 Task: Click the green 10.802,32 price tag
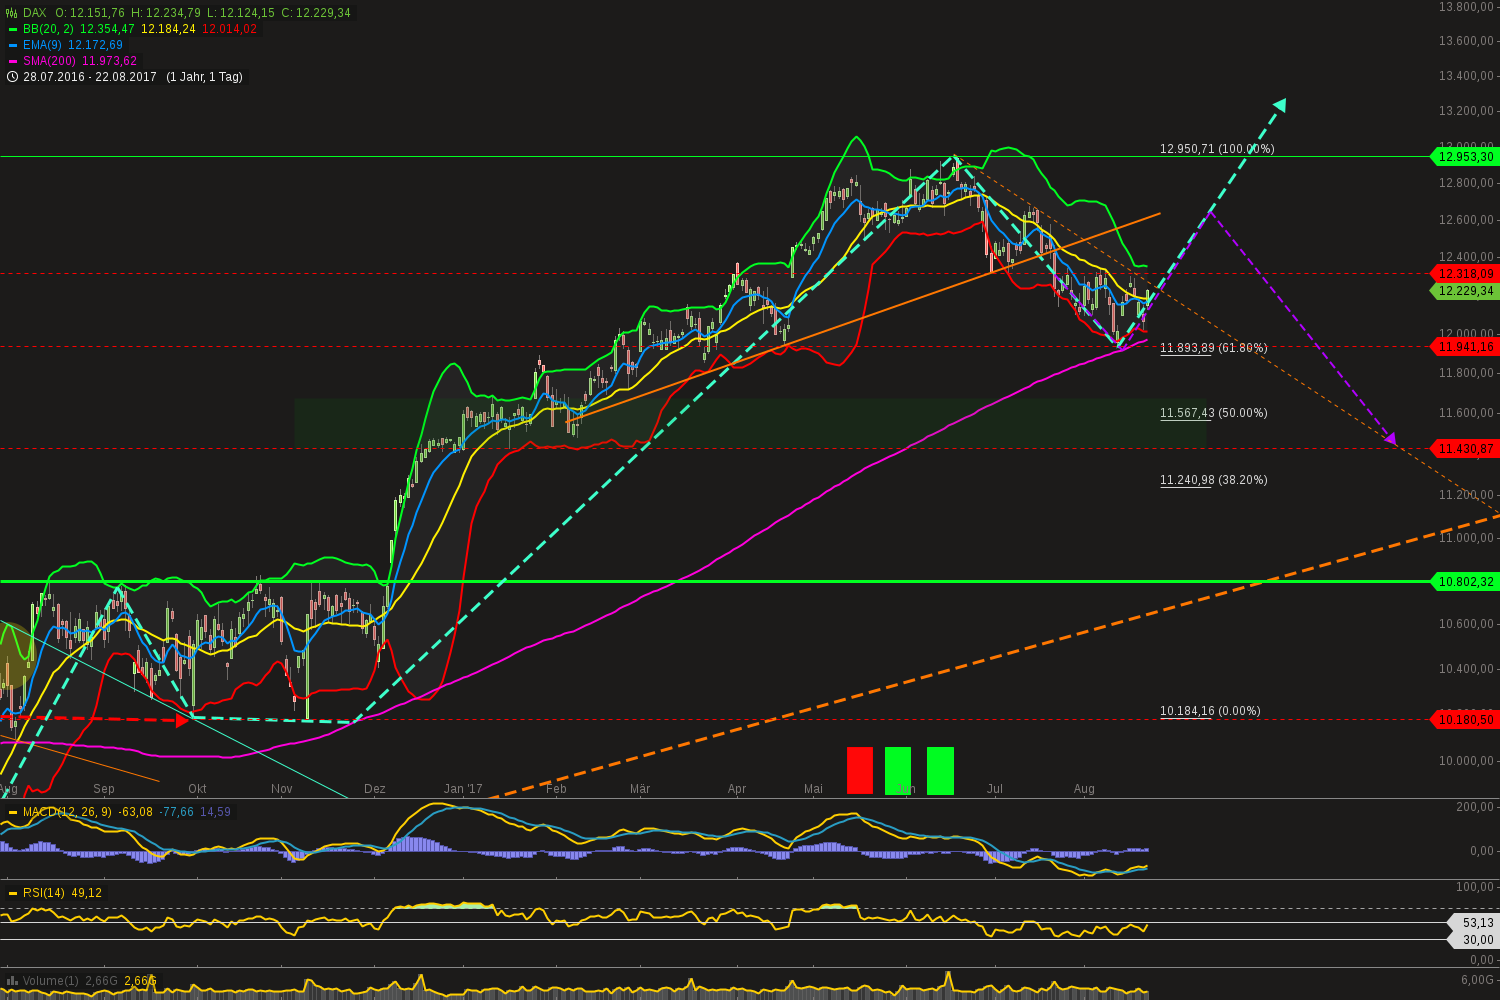(x=1465, y=581)
